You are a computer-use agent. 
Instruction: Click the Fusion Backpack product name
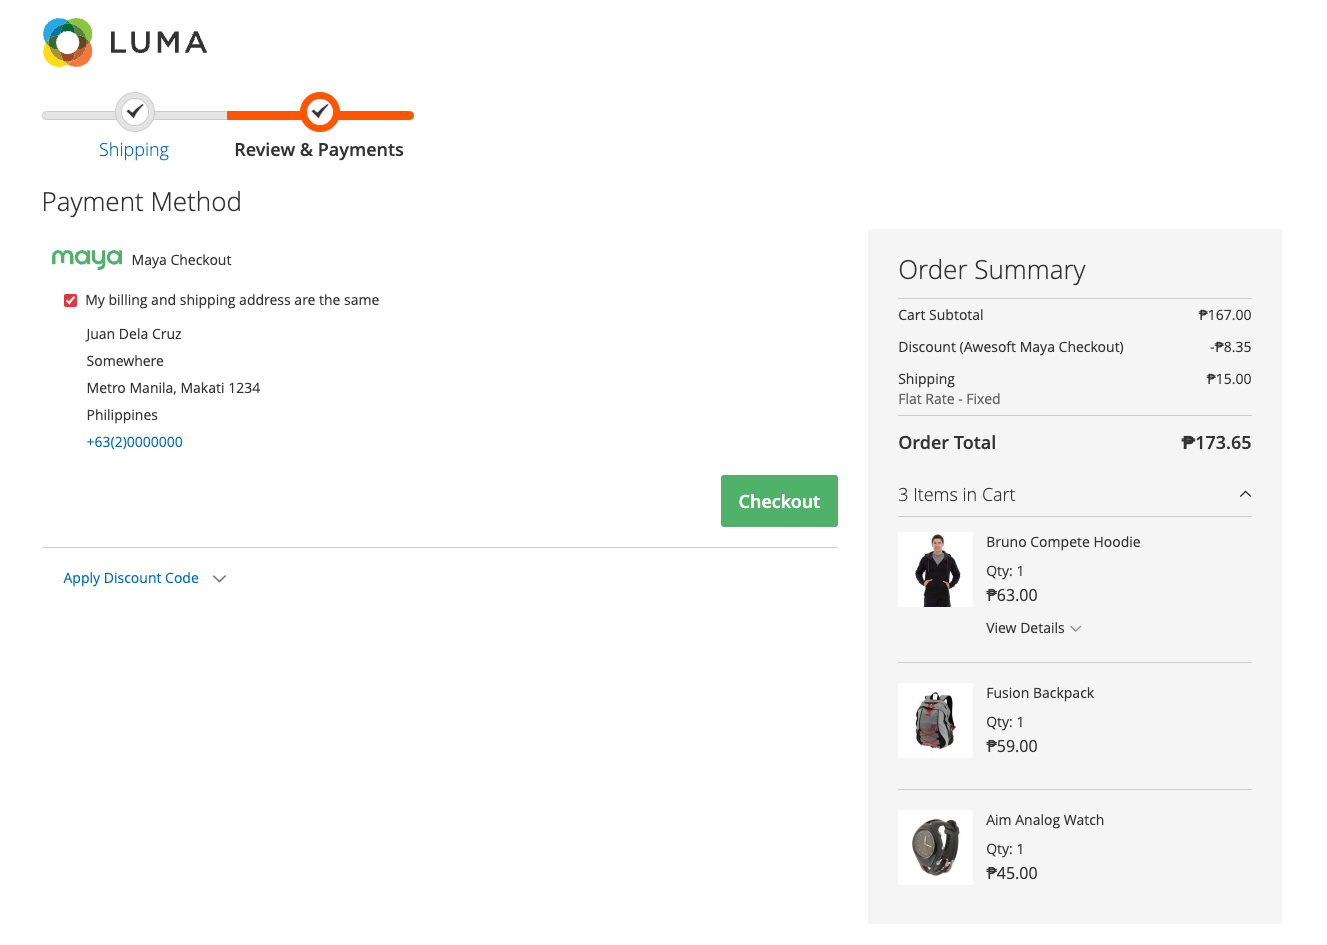tap(1039, 693)
